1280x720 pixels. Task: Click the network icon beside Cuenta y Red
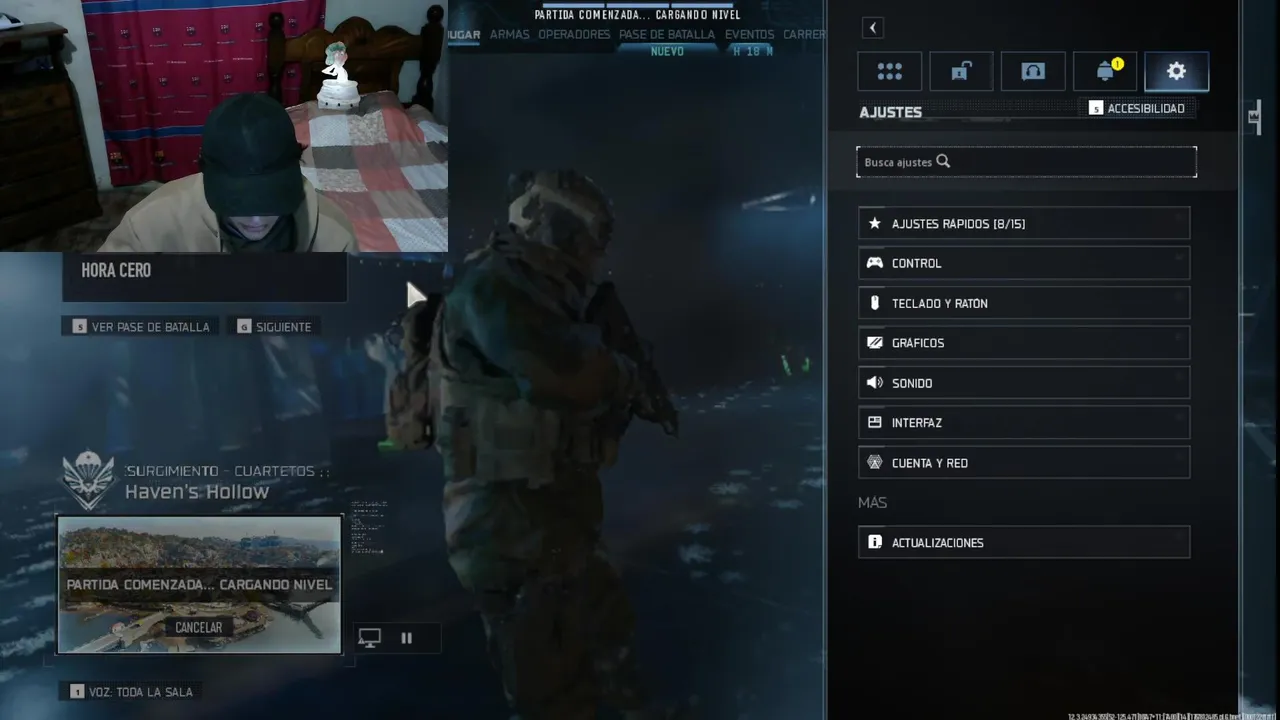click(875, 463)
